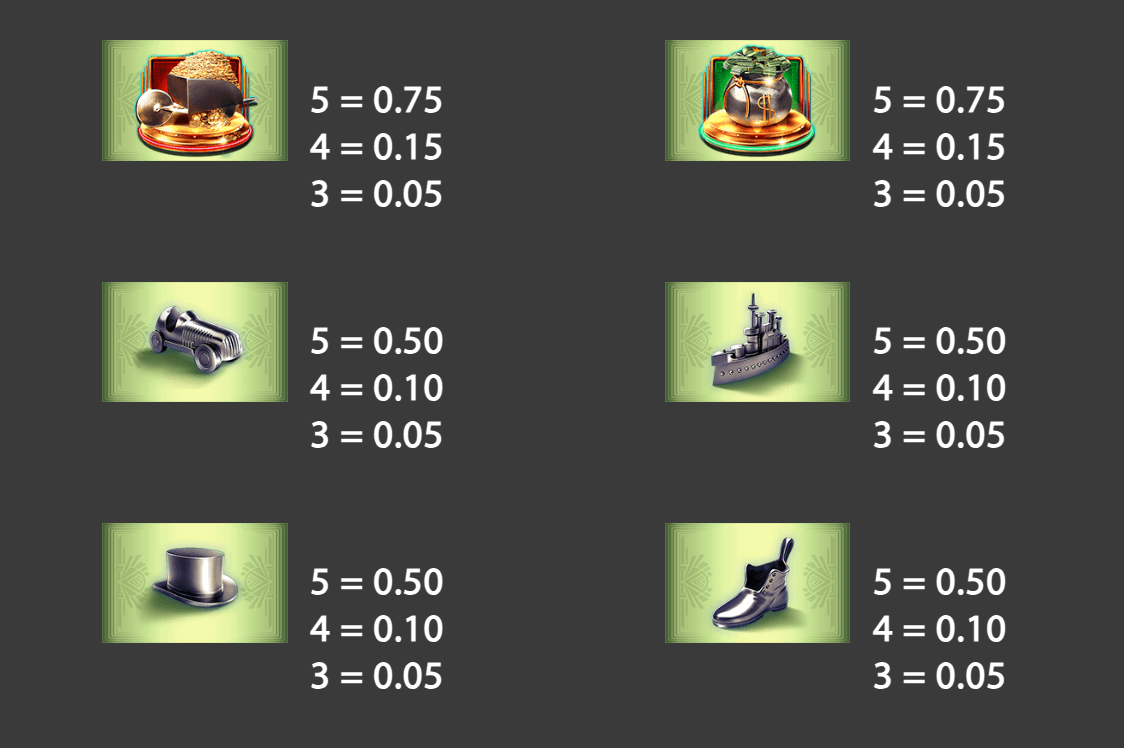The height and width of the screenshot is (748, 1124).
Task: Click the money bag symbol
Action: [x=758, y=100]
